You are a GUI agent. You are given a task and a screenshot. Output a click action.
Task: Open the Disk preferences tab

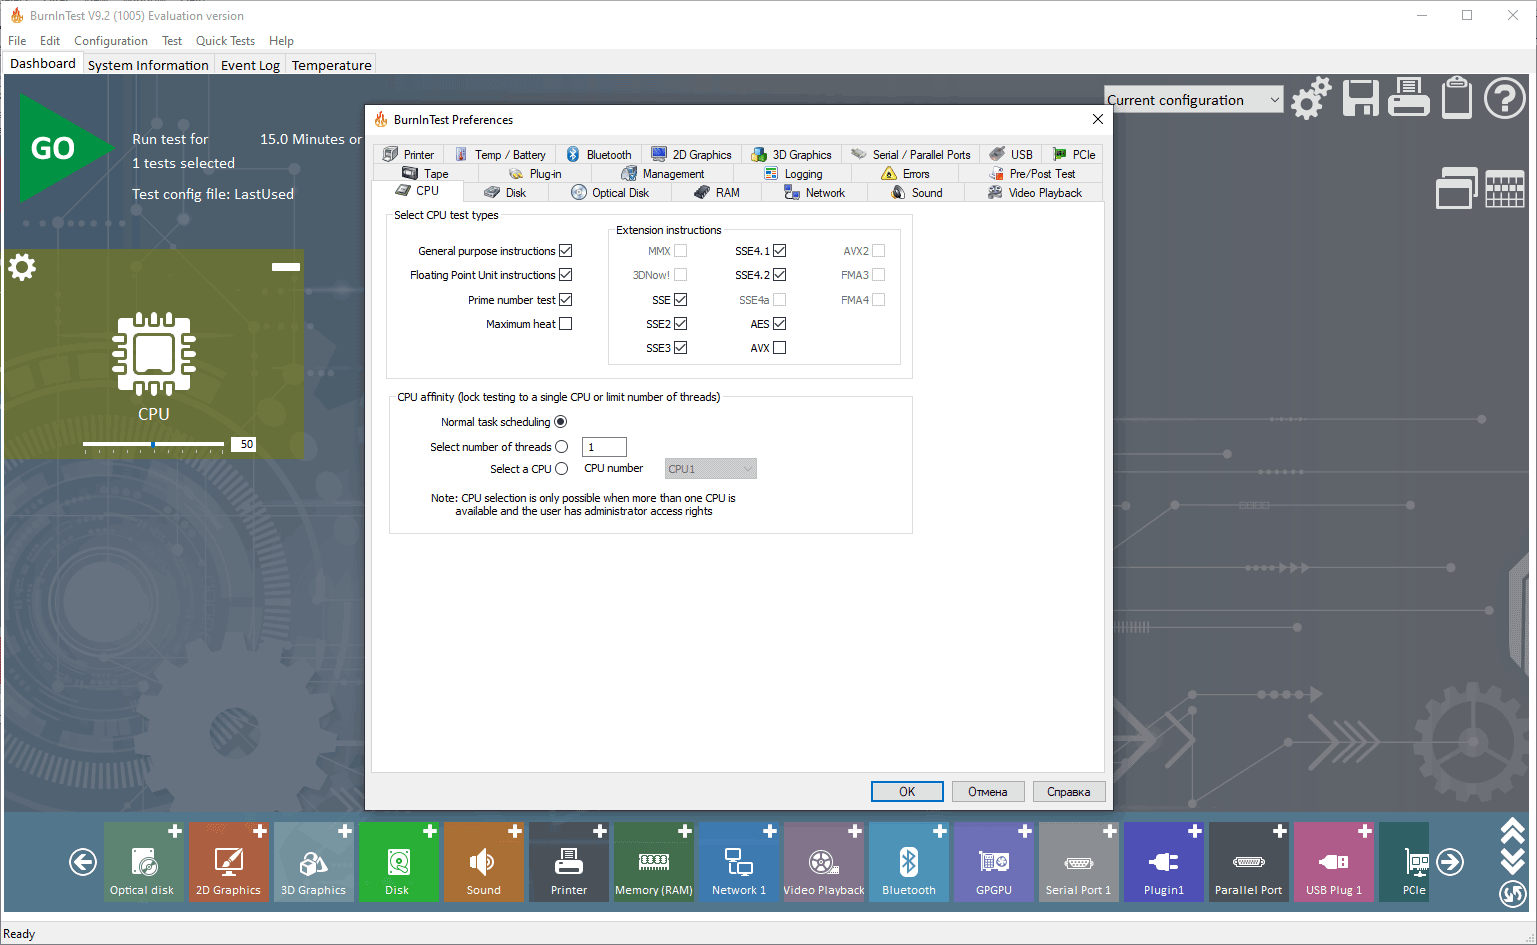click(x=505, y=193)
